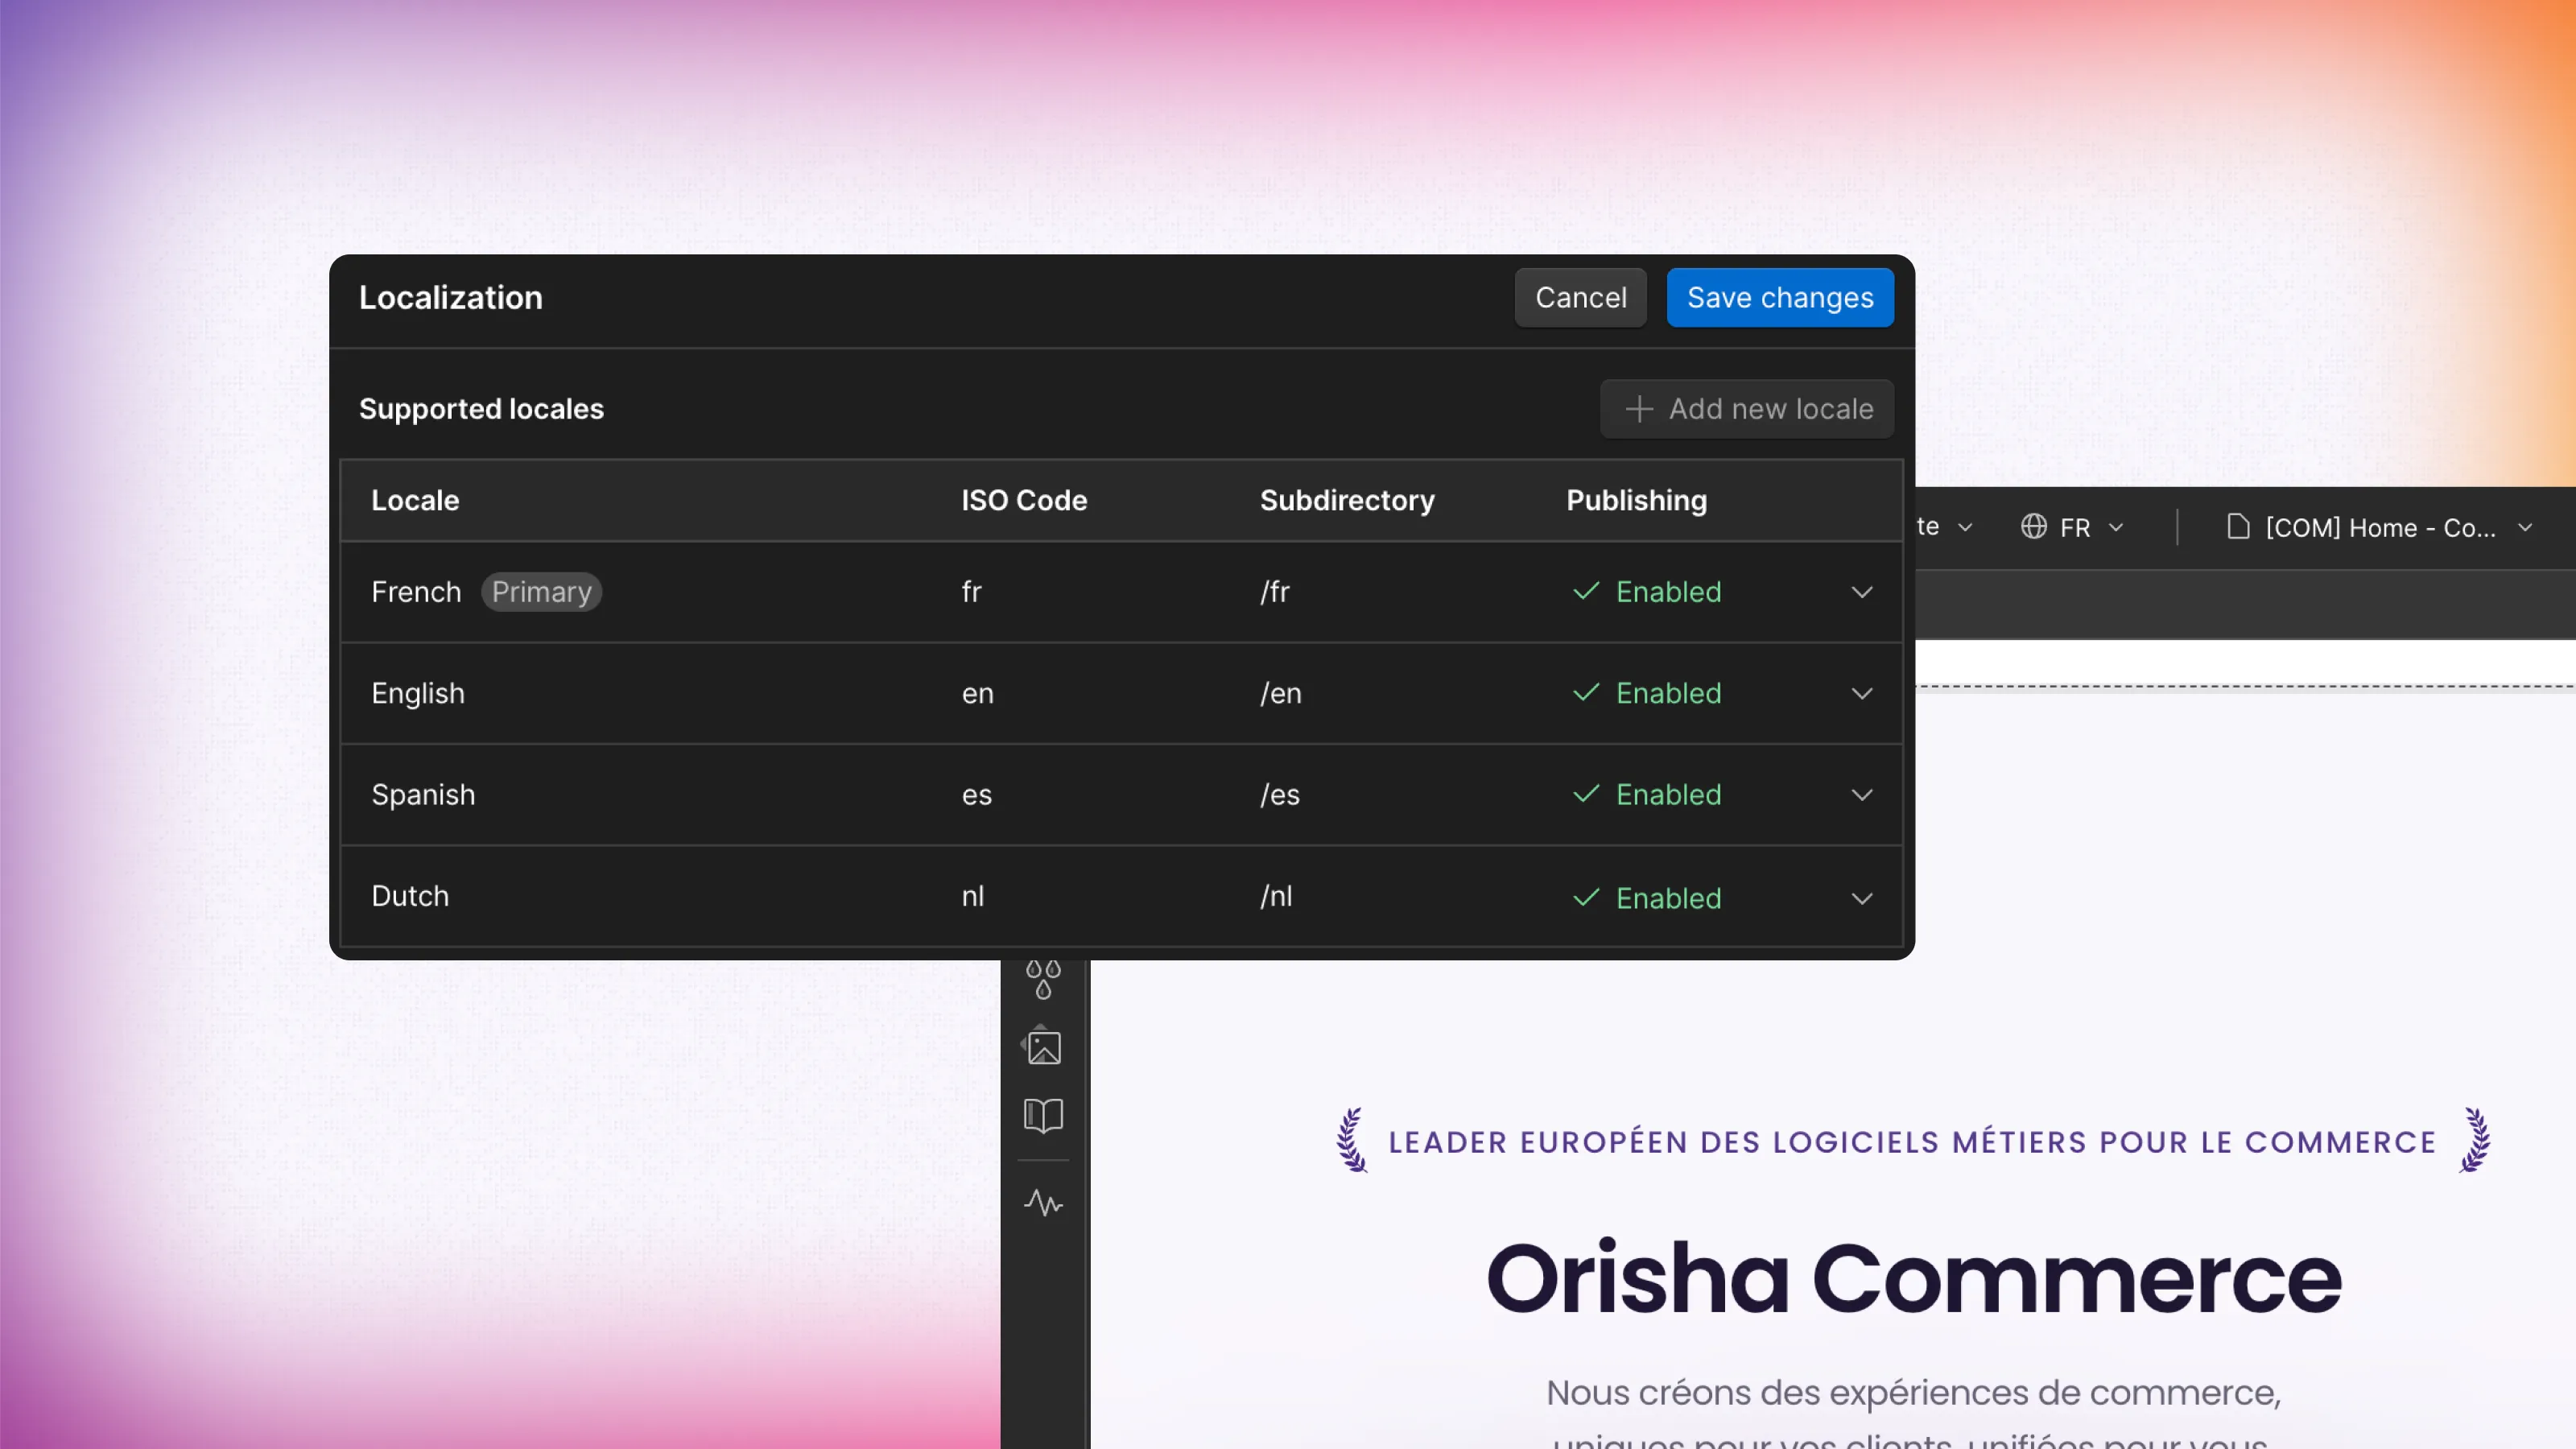Click subdirectory '/en' cell

(1280, 693)
